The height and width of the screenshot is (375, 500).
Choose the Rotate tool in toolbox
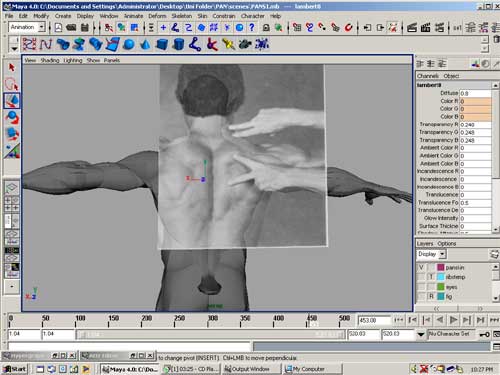pos(12,118)
